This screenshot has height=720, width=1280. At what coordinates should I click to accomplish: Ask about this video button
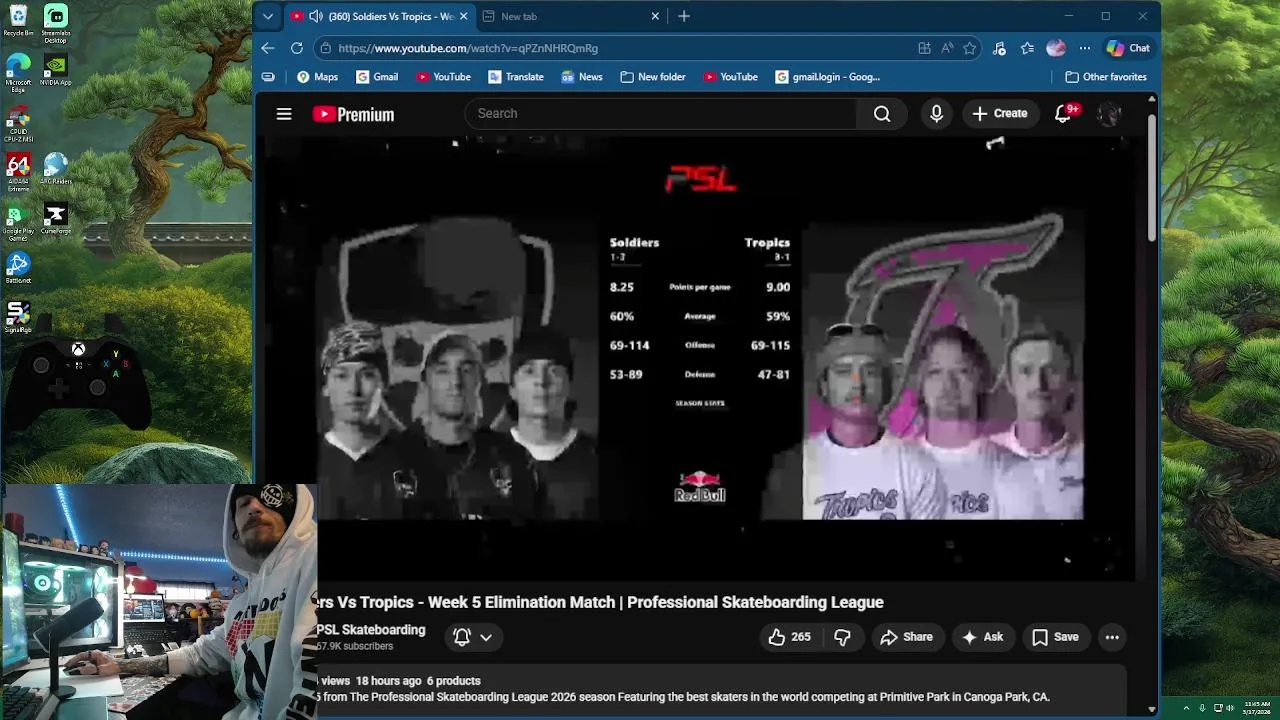[x=982, y=637]
